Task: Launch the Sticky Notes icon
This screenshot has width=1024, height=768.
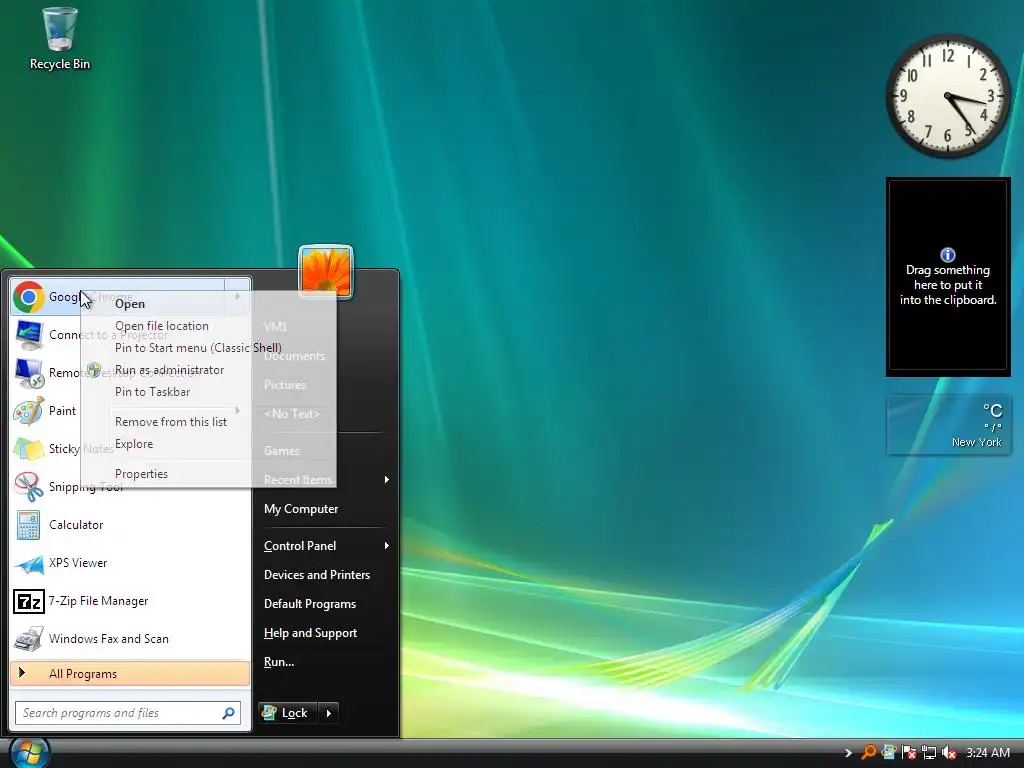Action: point(28,449)
